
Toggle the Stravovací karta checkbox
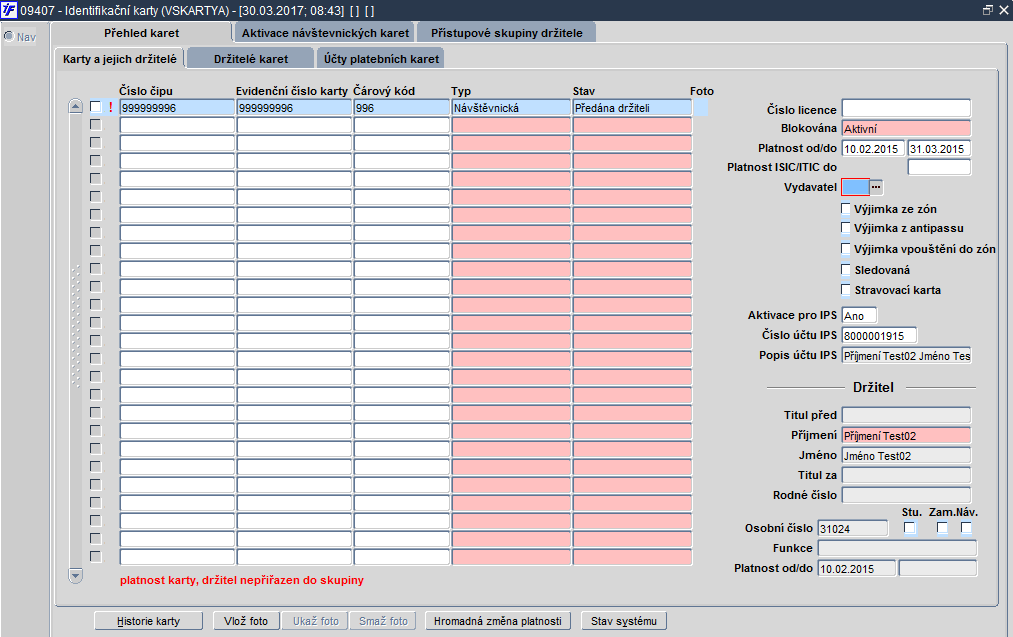pyautogui.click(x=846, y=289)
